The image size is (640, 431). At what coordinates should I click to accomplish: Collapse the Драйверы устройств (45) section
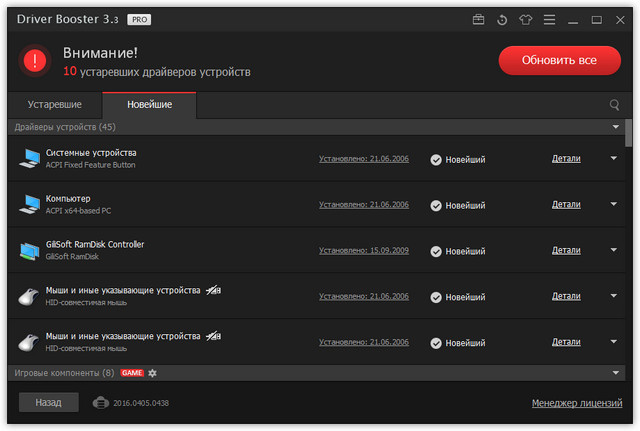(x=616, y=127)
